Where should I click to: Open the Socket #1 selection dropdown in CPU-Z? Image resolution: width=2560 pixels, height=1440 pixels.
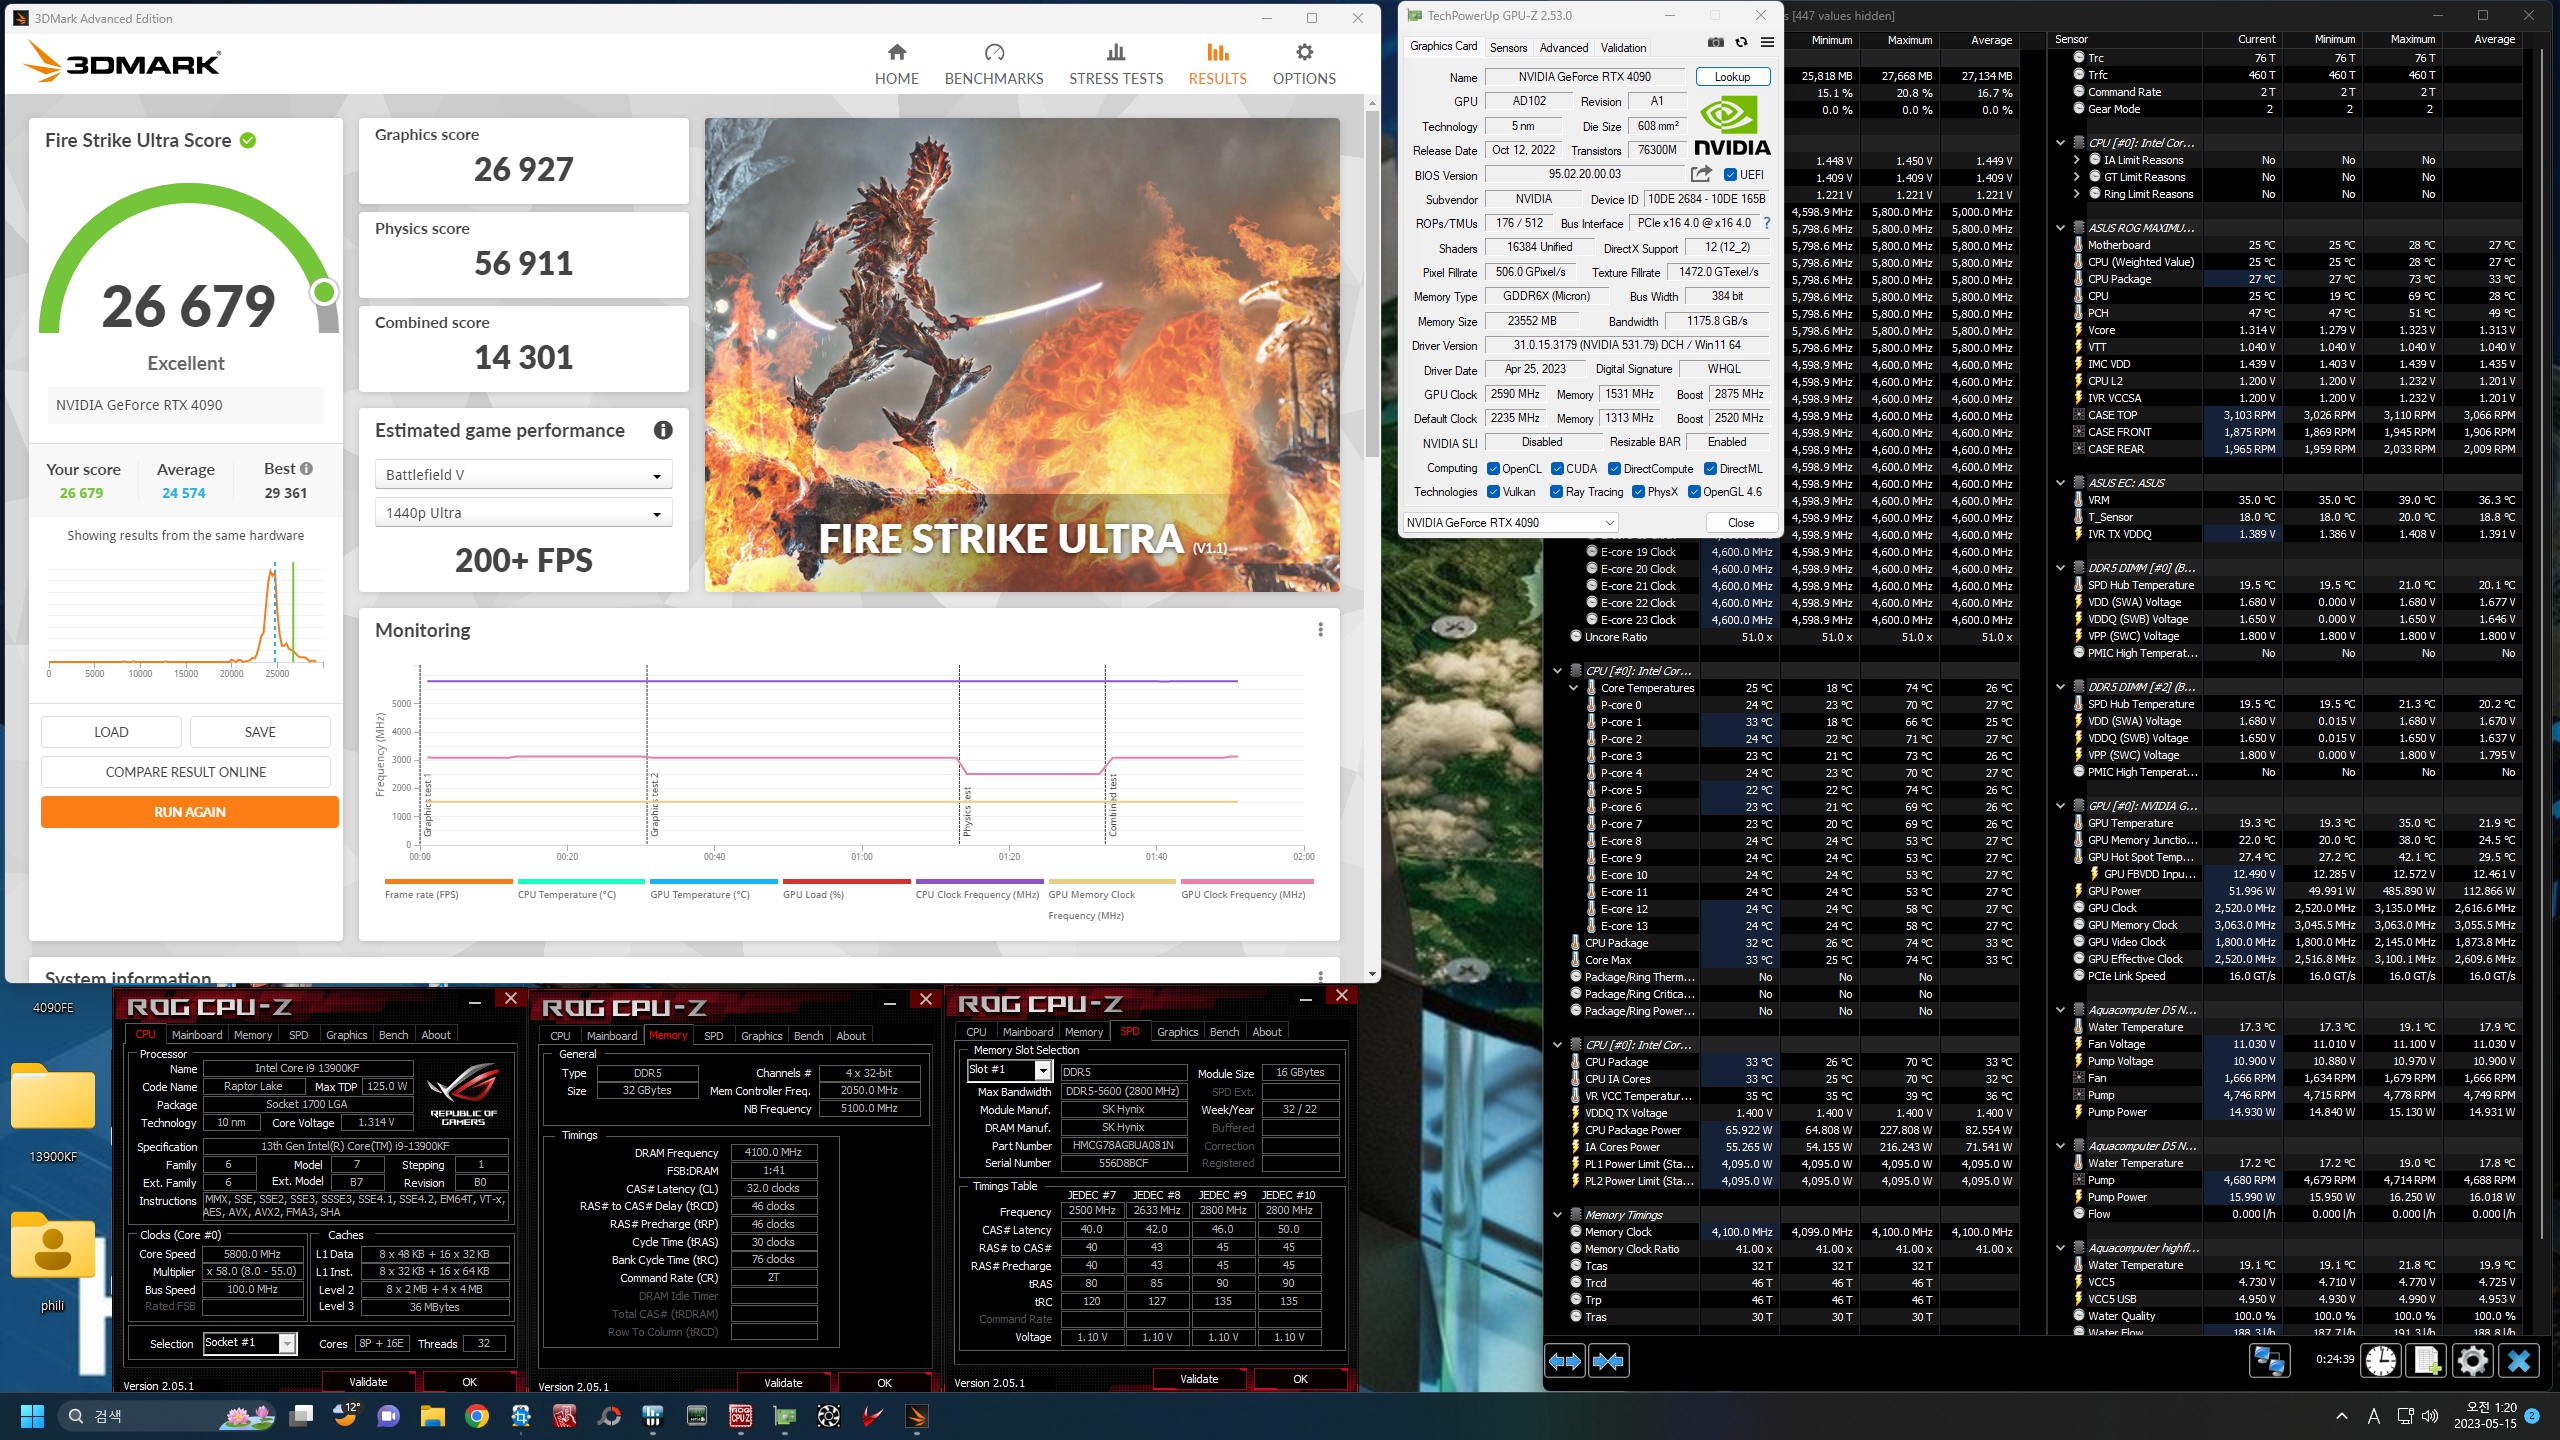coord(249,1342)
